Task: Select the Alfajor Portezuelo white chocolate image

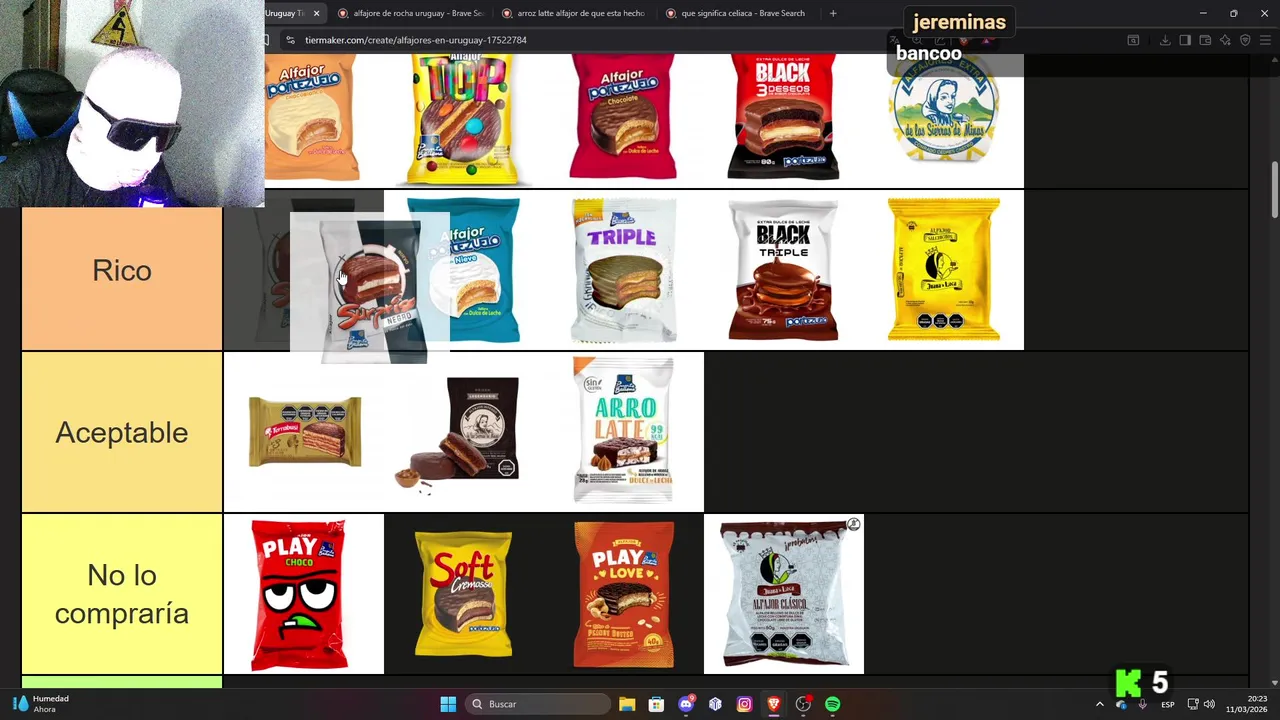Action: (312, 118)
